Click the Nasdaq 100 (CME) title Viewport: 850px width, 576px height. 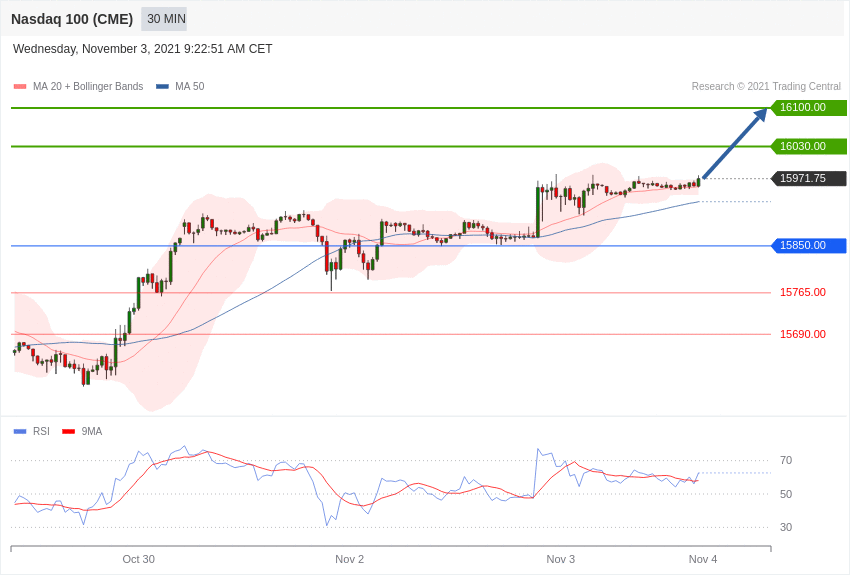click(72, 19)
